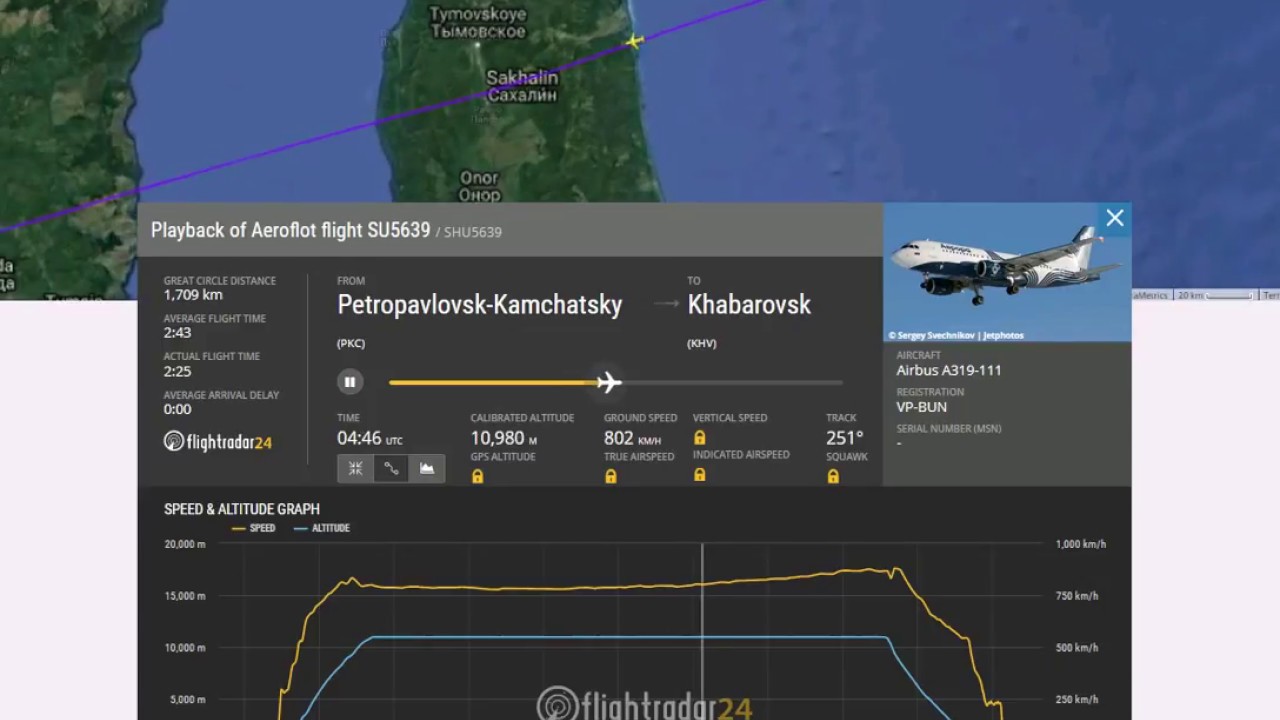Click the vertical time cursor in graph

coord(702,631)
